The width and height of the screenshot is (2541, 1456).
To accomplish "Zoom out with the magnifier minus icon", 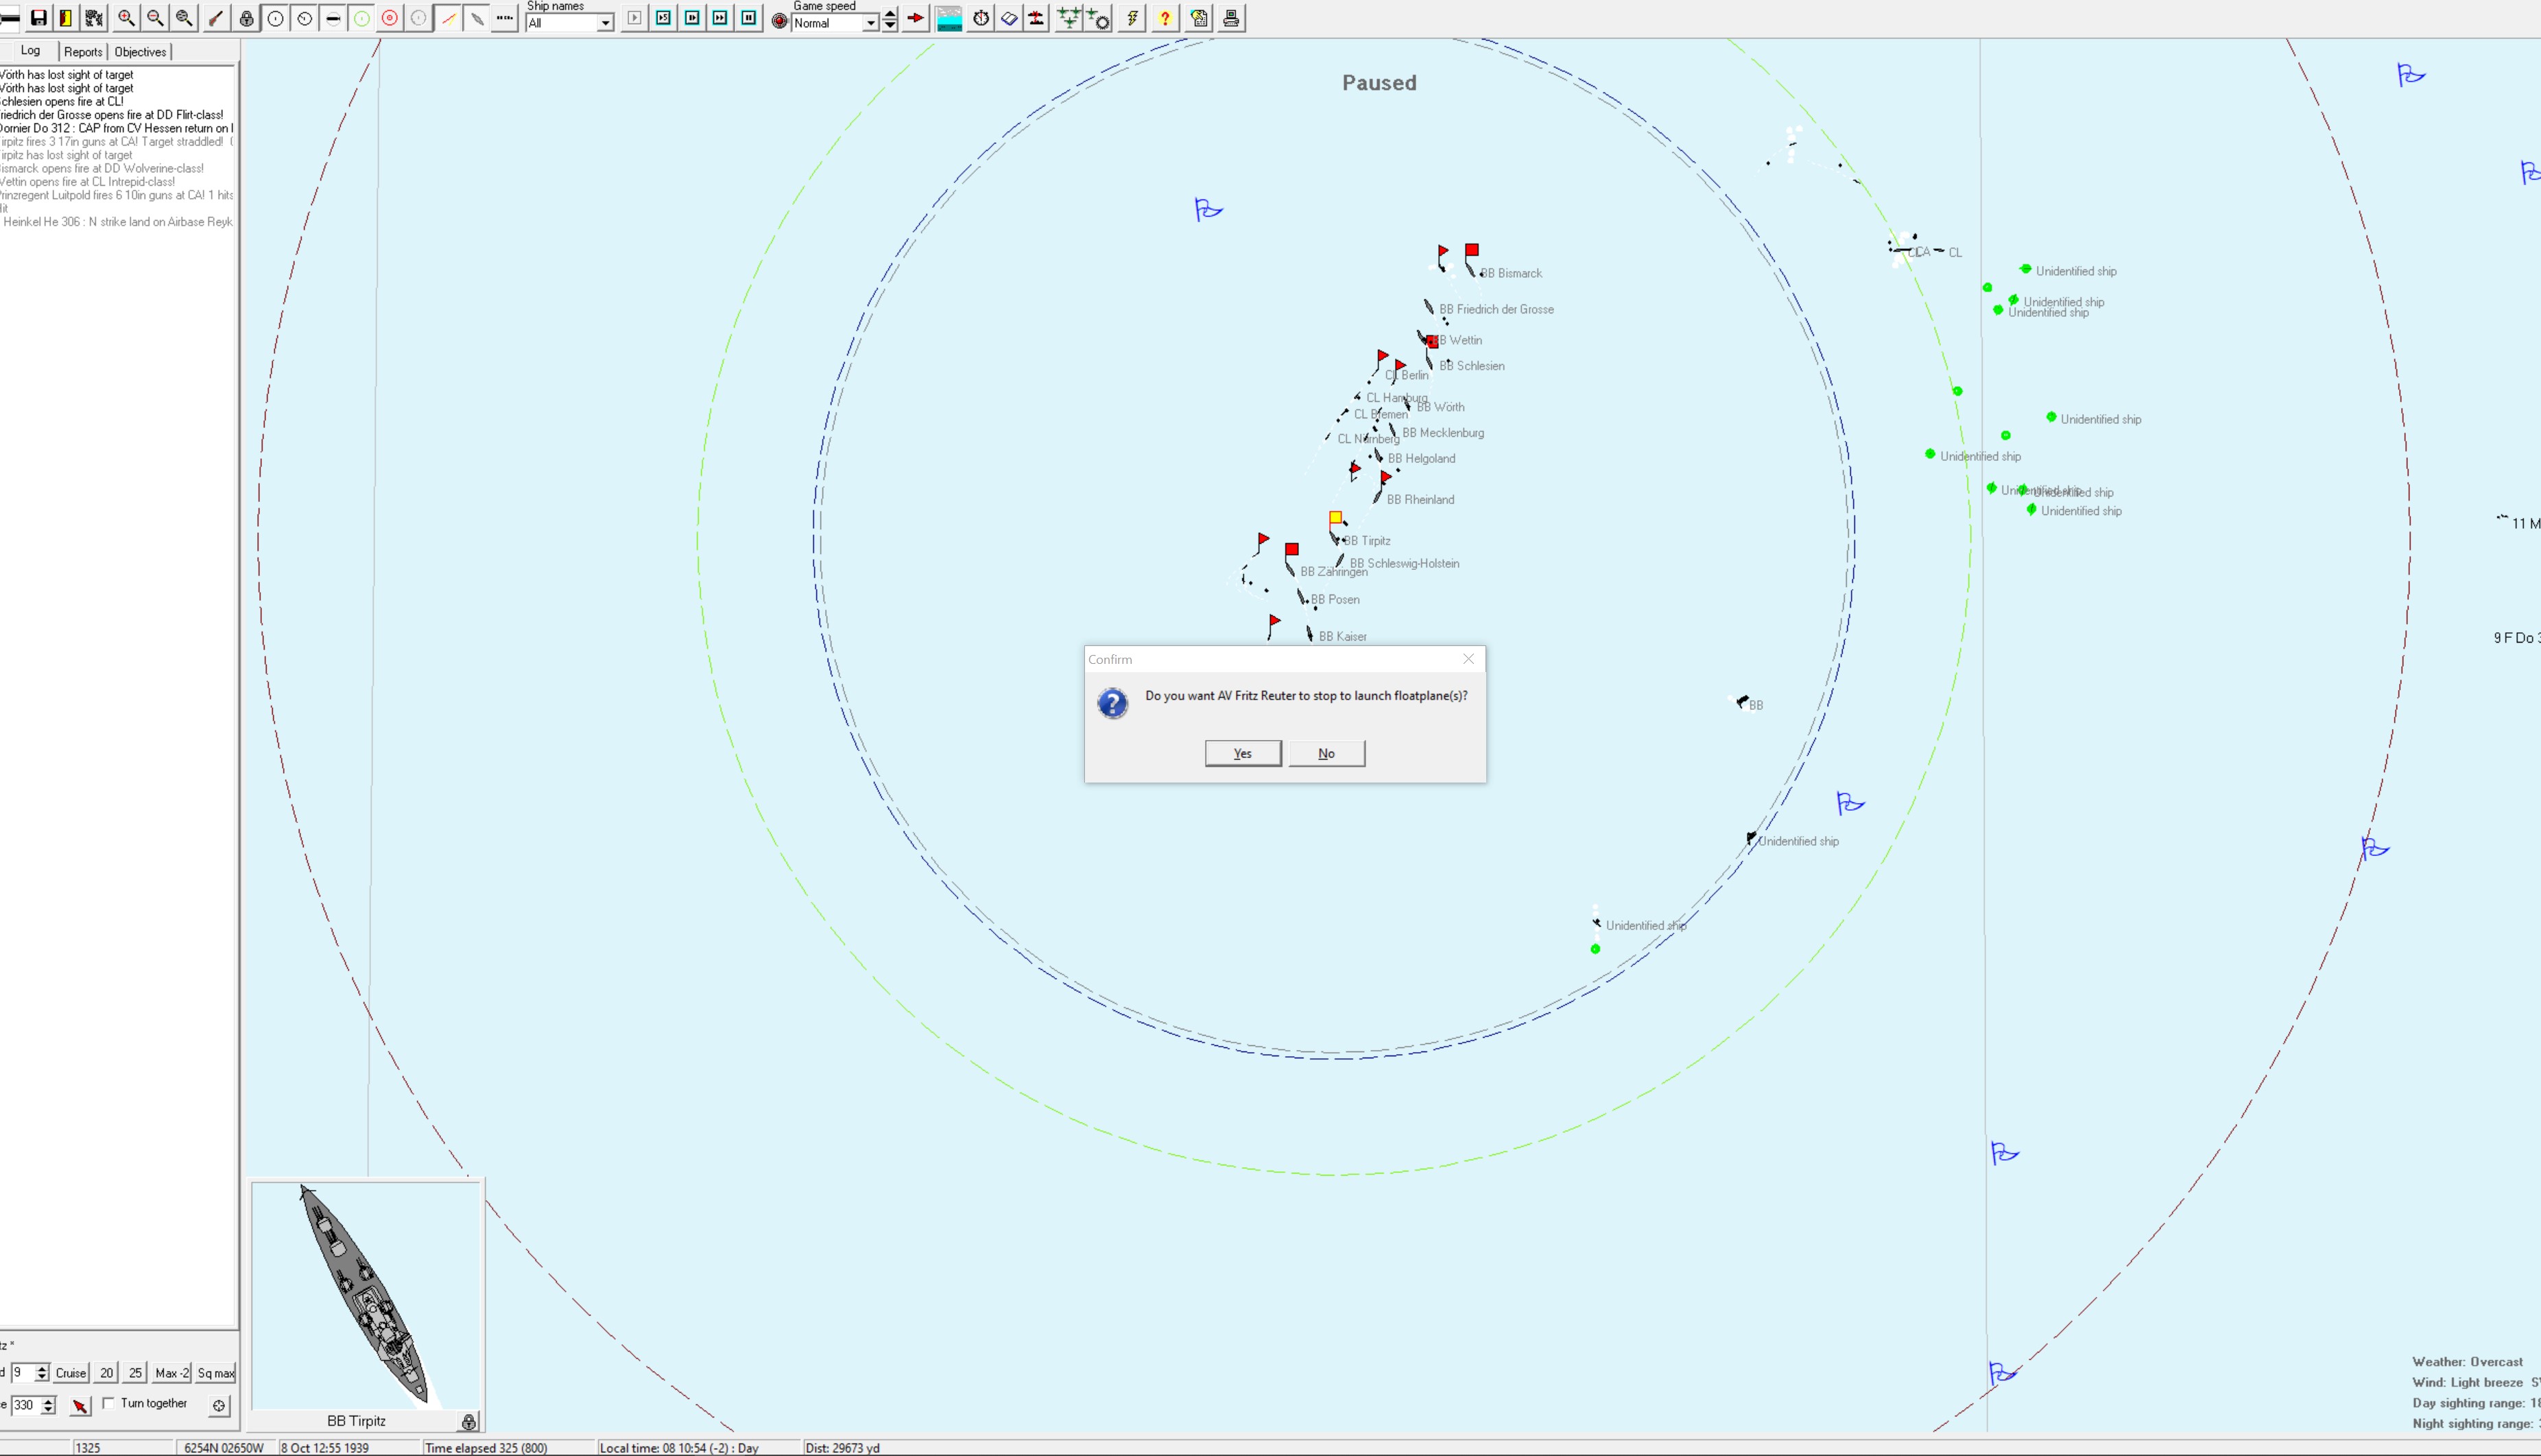I will (x=155, y=18).
